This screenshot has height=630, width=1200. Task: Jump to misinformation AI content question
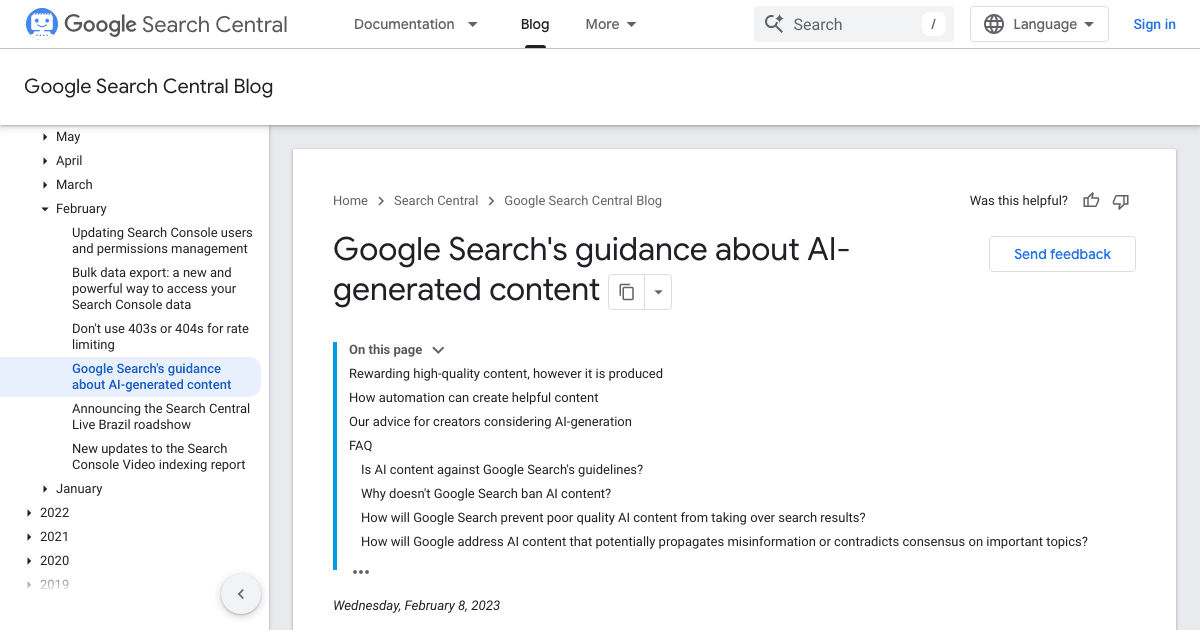[724, 542]
